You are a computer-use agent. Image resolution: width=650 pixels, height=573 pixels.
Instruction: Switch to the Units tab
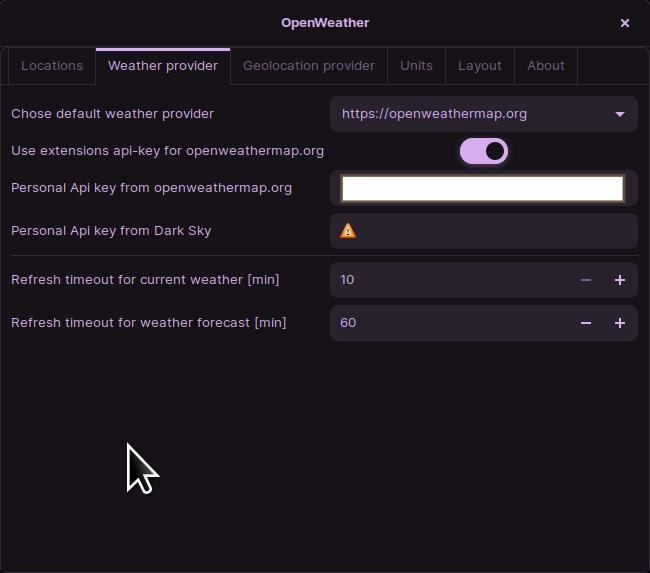pyautogui.click(x=416, y=66)
